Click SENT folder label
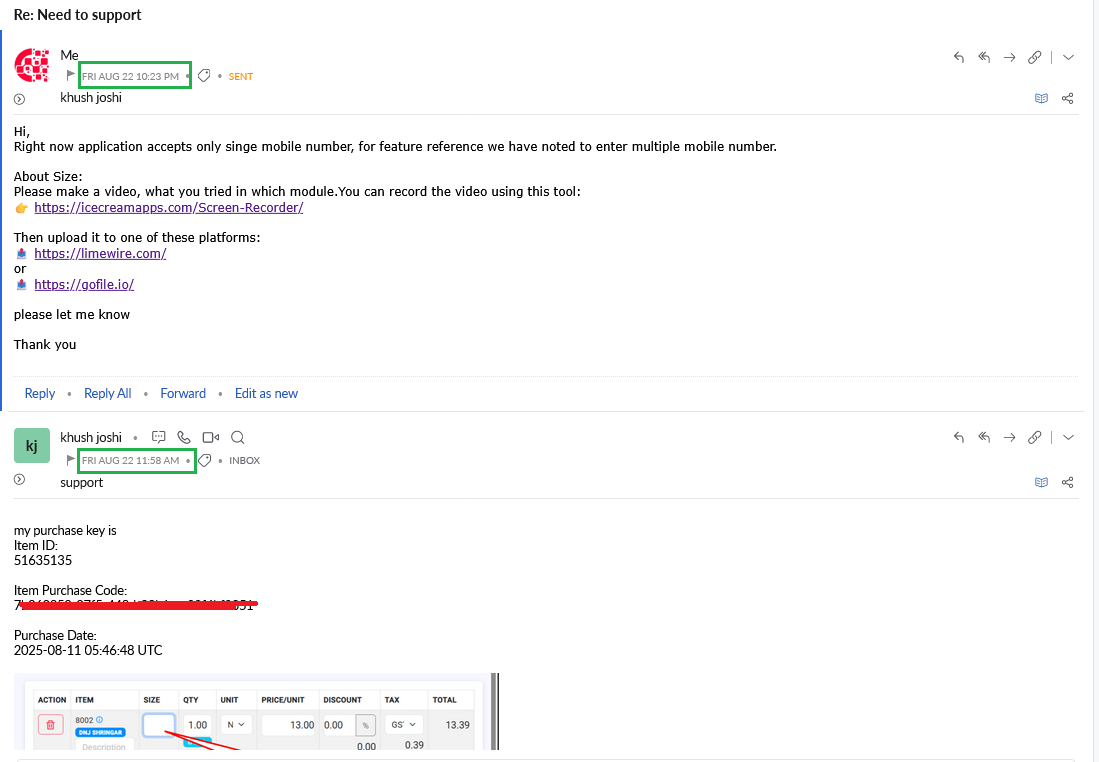Screen dimensions: 1099x762 [240, 76]
